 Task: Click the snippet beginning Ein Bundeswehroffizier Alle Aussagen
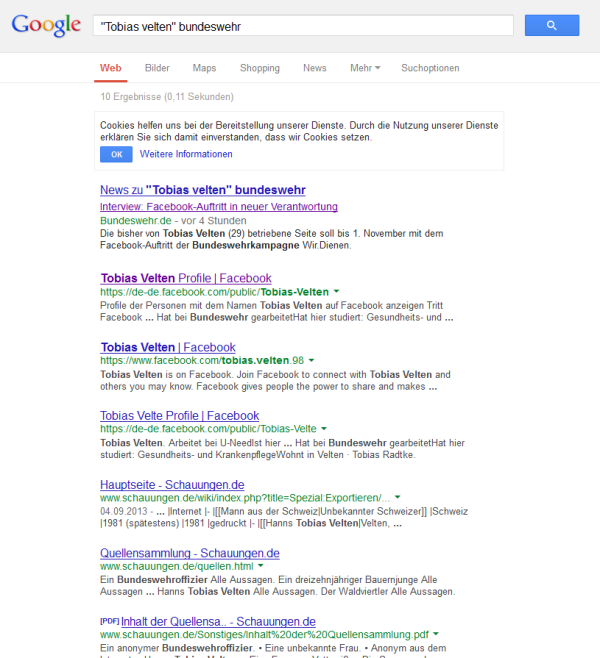(x=277, y=585)
